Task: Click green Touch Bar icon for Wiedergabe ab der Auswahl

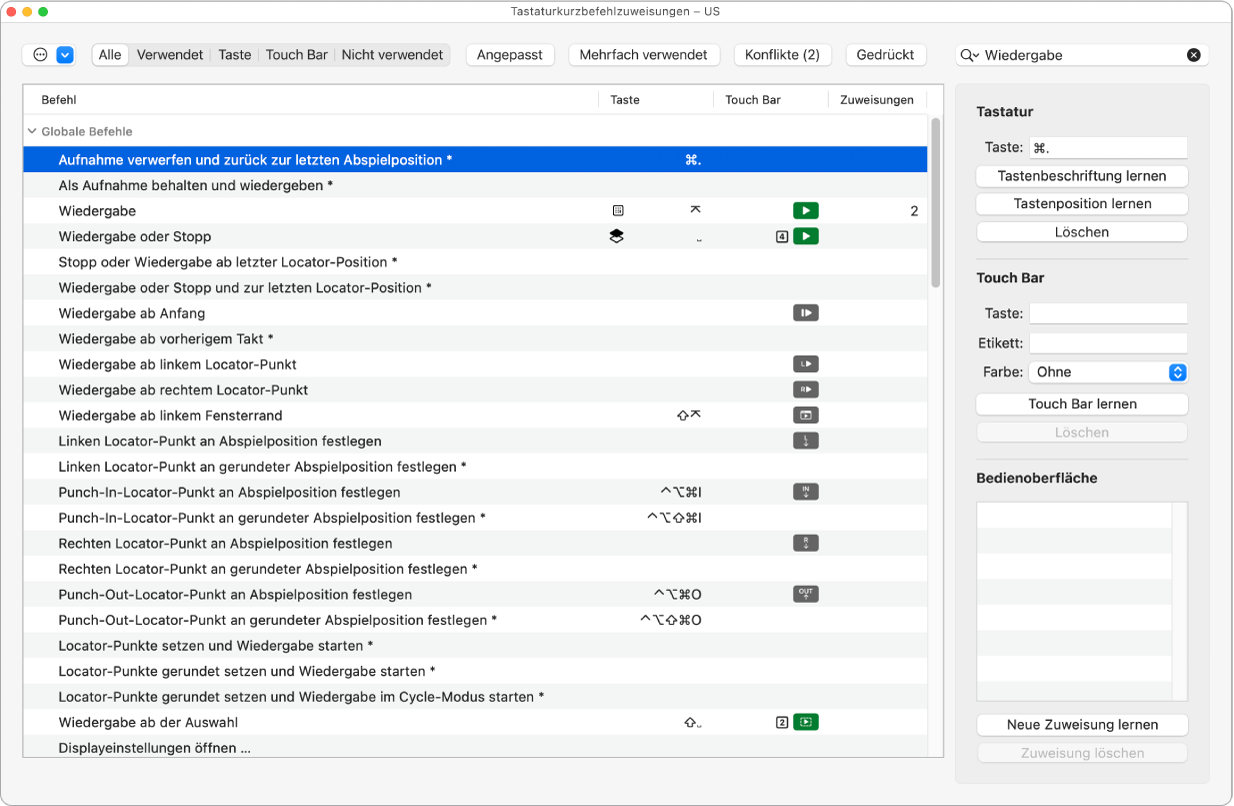Action: tap(805, 722)
